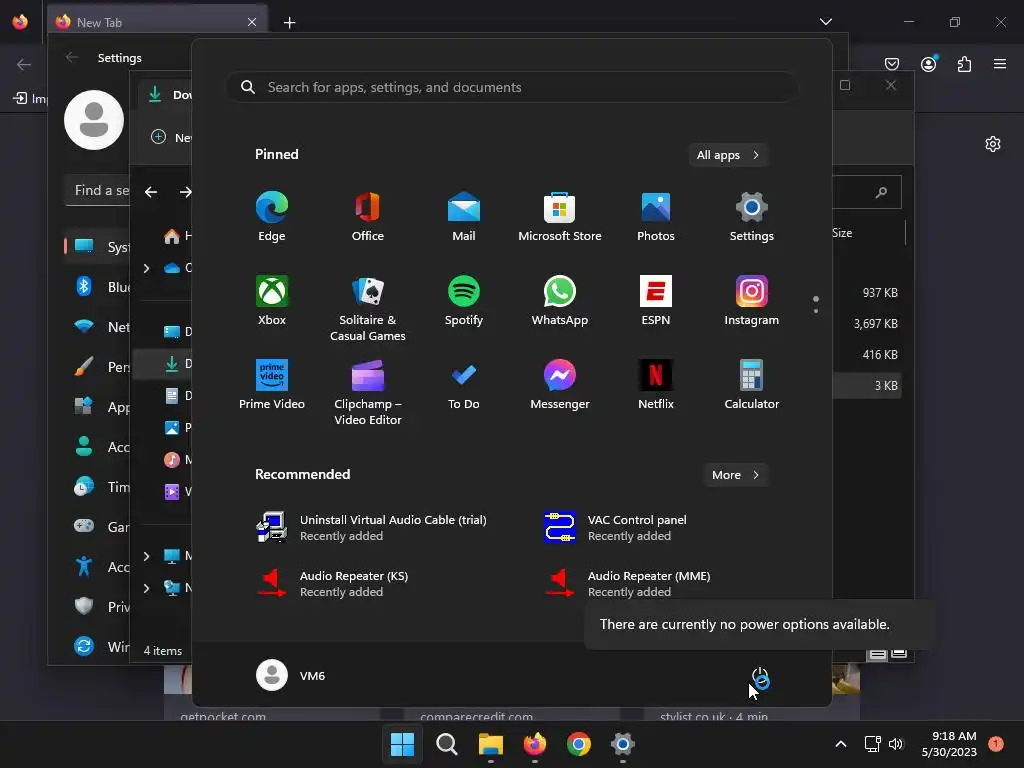Viewport: 1024px width, 768px height.
Task: Personalize the Firefox new tab page
Action: pos(993,144)
